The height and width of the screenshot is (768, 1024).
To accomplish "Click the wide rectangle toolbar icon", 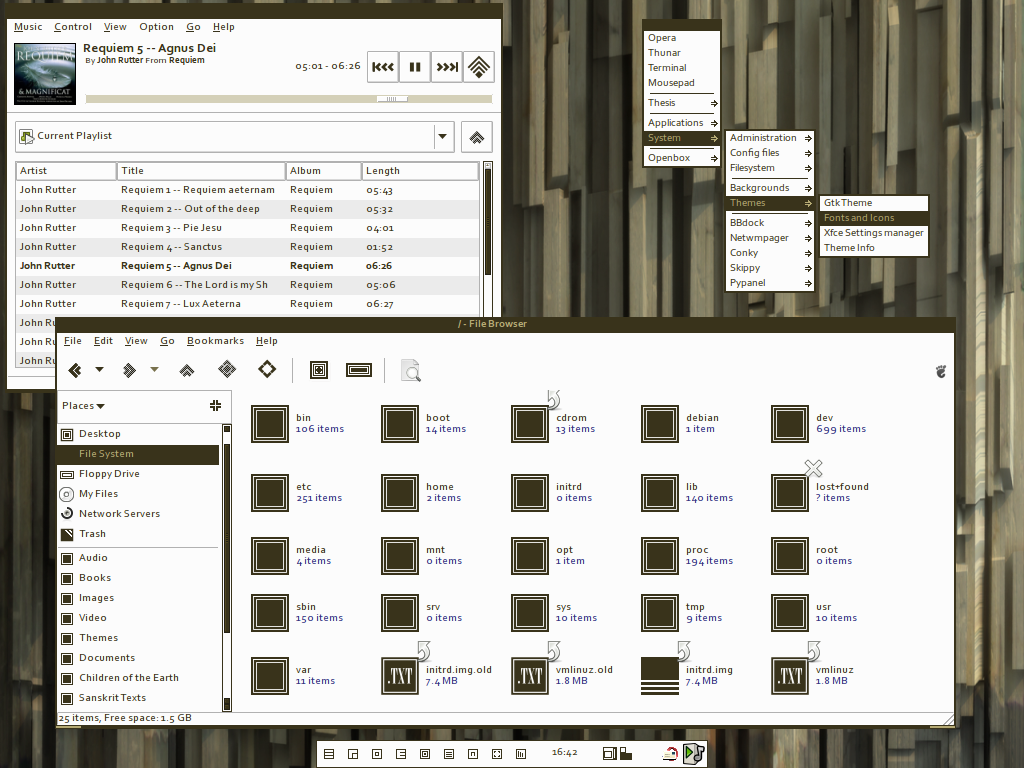I will pyautogui.click(x=359, y=370).
